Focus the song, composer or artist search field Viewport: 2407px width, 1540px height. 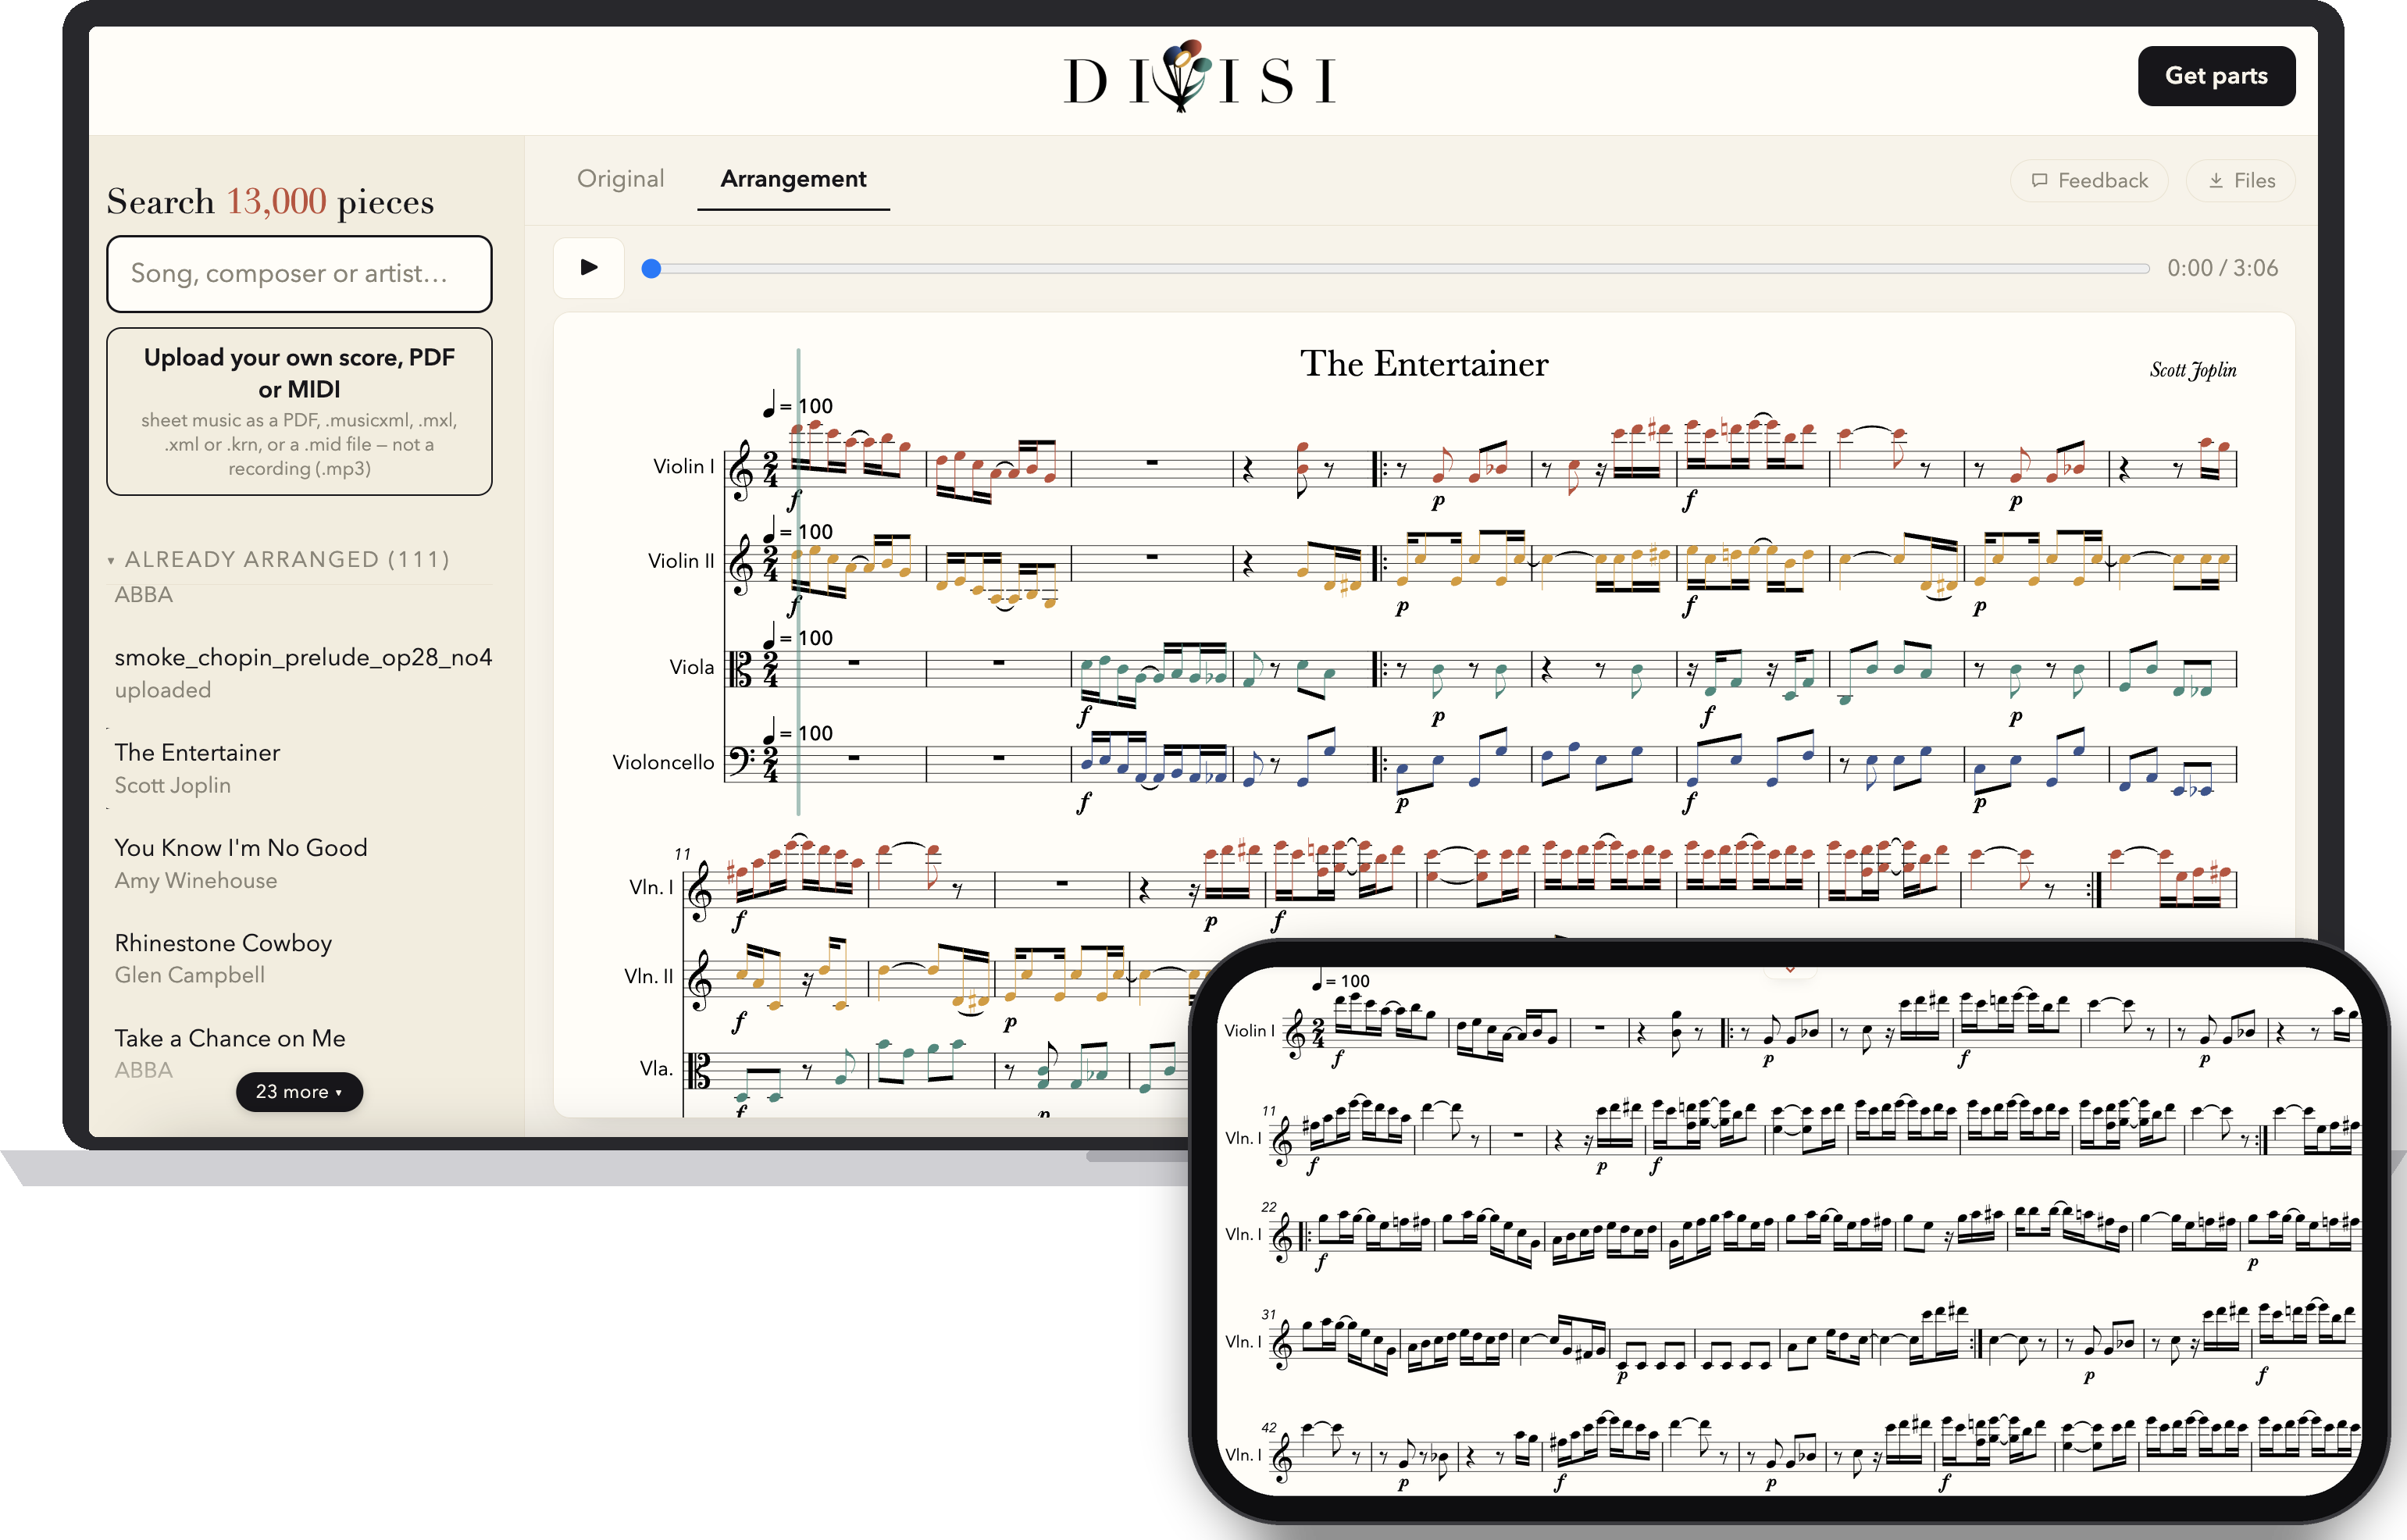(x=299, y=273)
